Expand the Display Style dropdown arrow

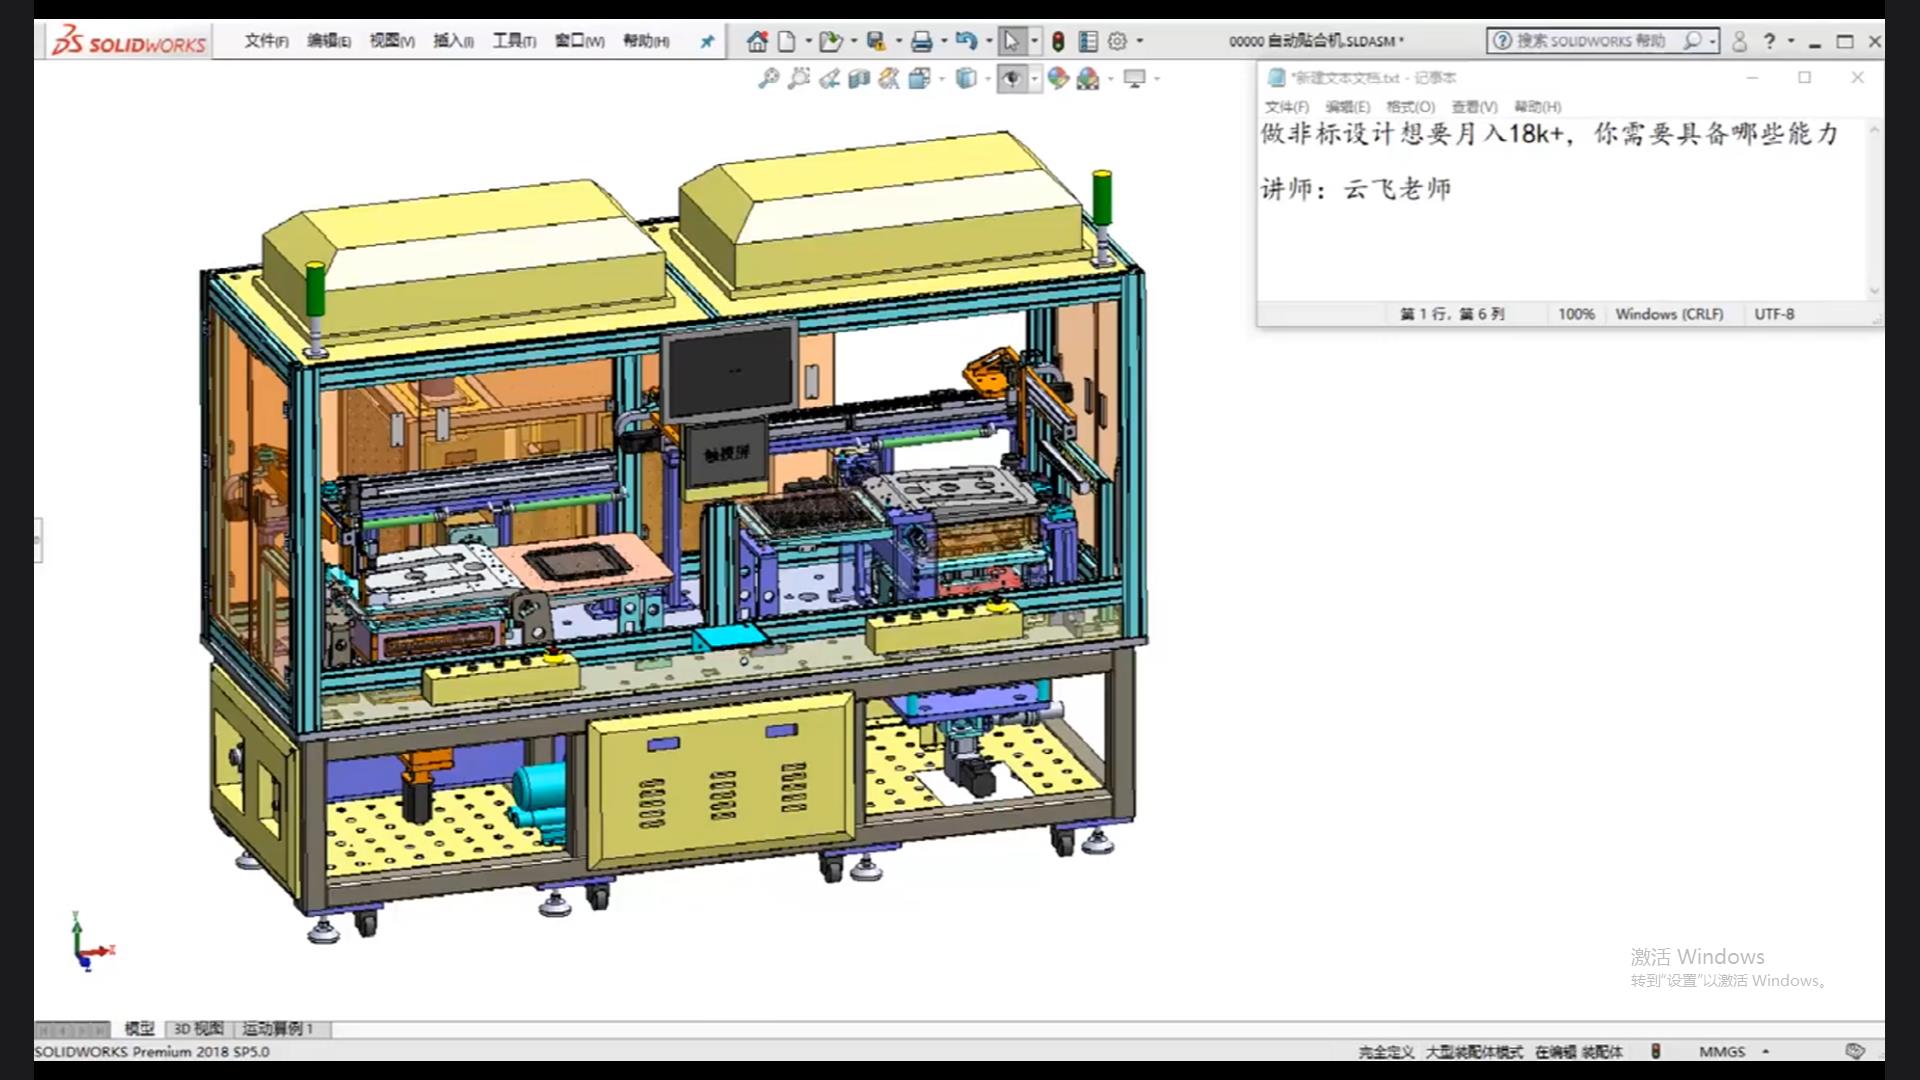(988, 78)
